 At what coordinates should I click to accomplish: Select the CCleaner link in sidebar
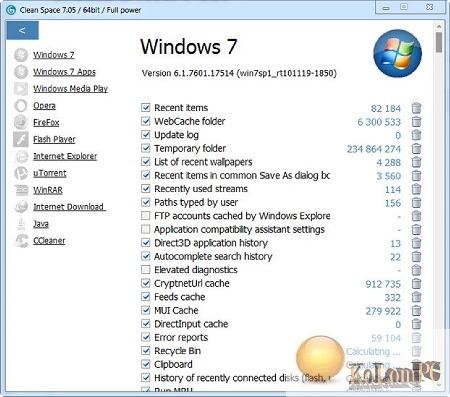pyautogui.click(x=49, y=241)
